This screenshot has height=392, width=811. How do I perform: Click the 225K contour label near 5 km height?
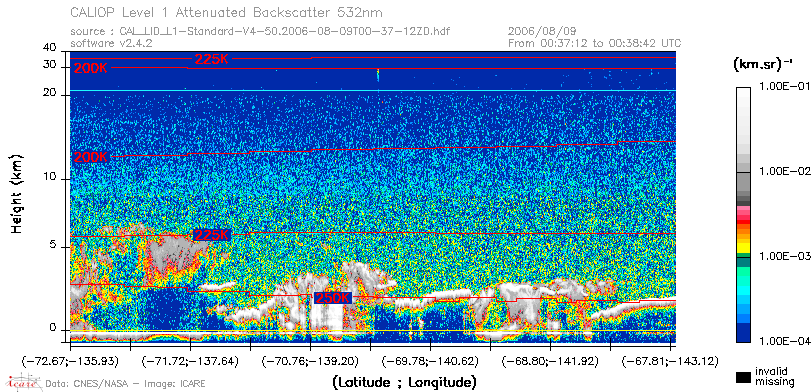[x=211, y=235]
